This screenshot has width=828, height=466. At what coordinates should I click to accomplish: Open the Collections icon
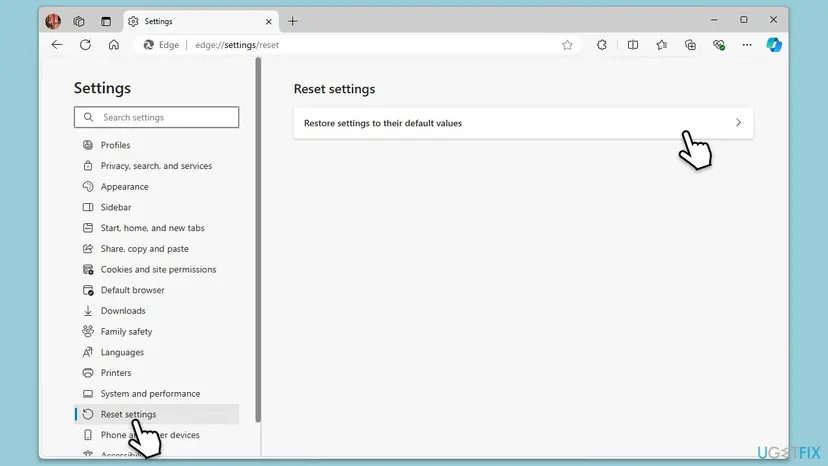(x=690, y=45)
